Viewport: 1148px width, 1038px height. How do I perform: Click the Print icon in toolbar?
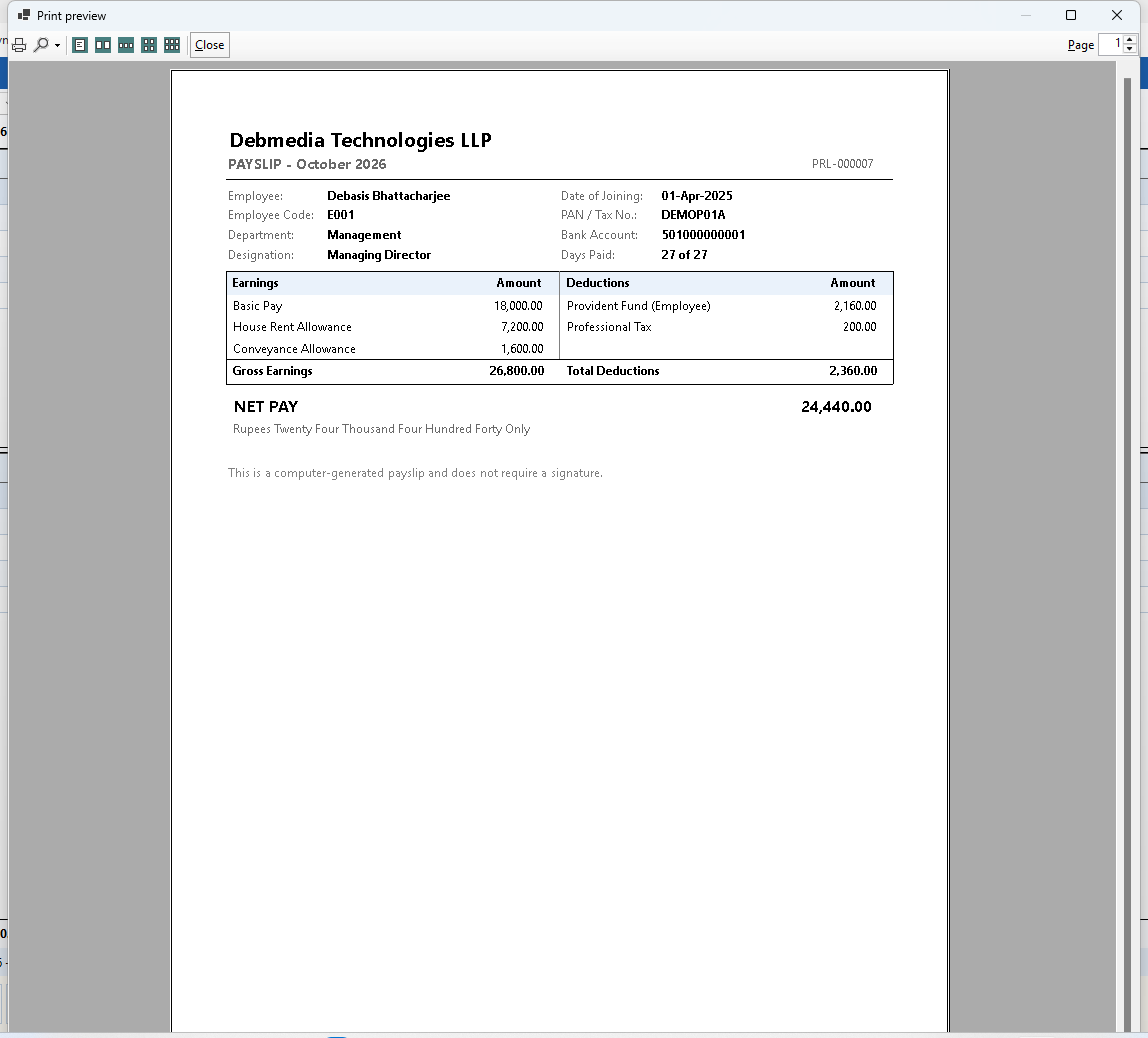pos(19,45)
